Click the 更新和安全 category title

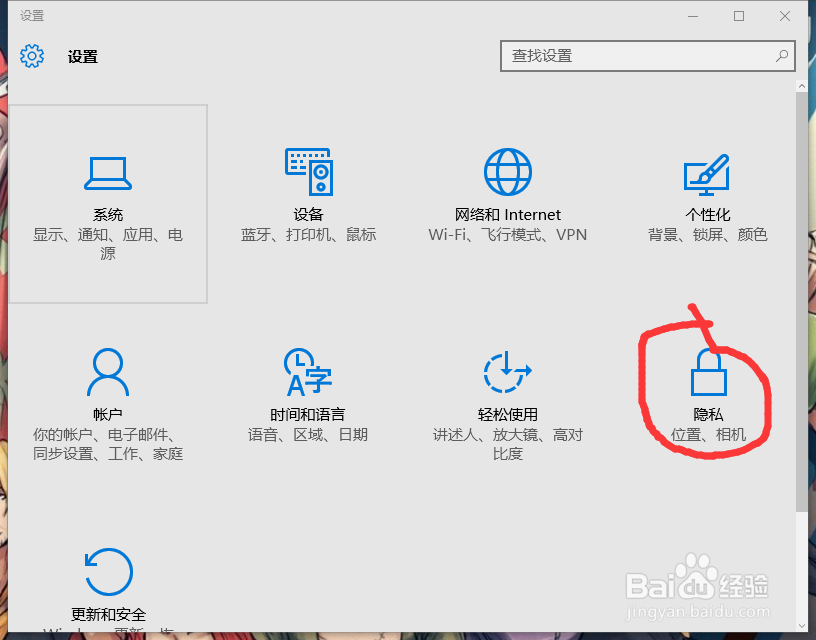108,615
